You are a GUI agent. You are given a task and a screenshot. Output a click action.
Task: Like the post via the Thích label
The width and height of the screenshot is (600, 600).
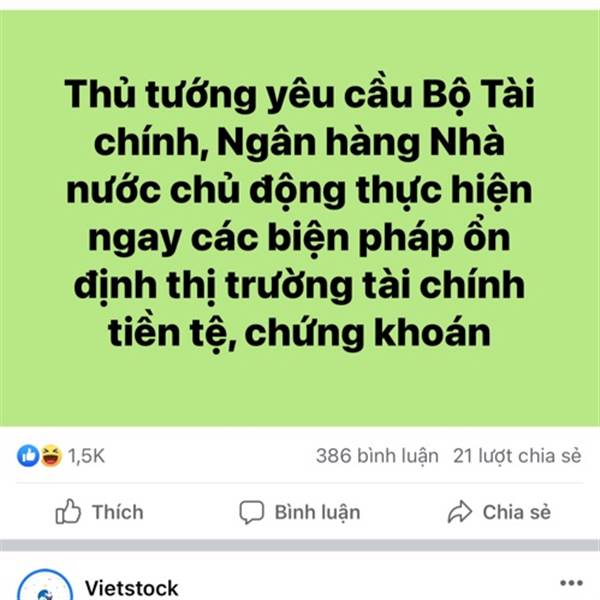point(117,512)
